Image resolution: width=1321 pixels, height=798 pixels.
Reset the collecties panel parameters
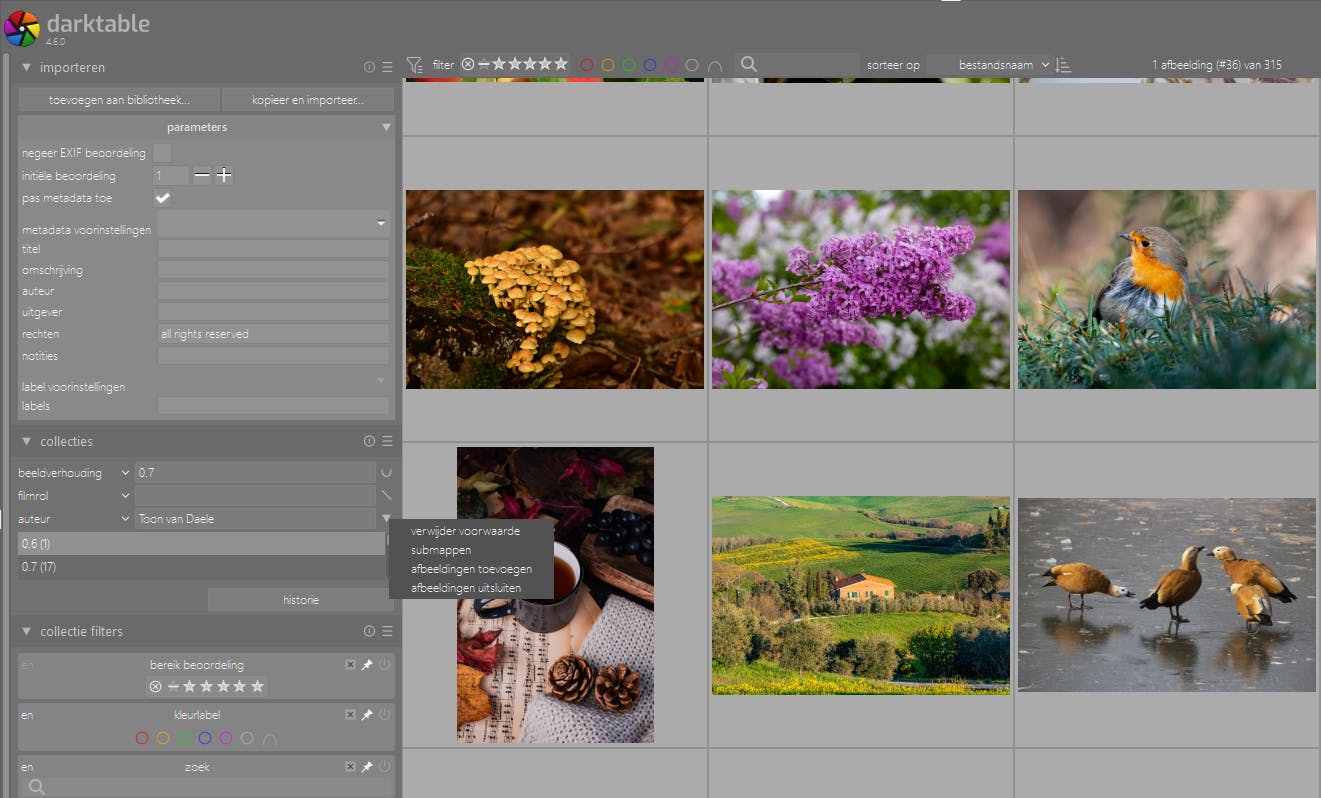pos(369,441)
